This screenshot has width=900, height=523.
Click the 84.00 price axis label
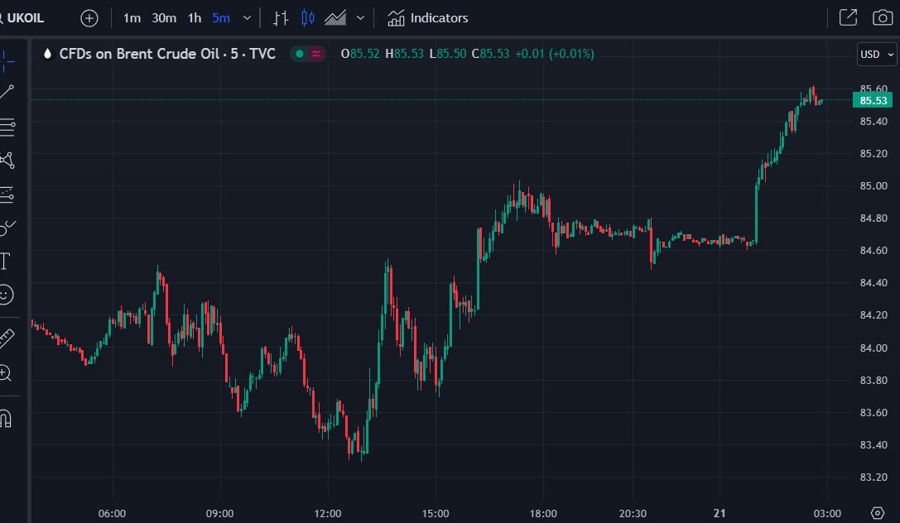coord(874,347)
